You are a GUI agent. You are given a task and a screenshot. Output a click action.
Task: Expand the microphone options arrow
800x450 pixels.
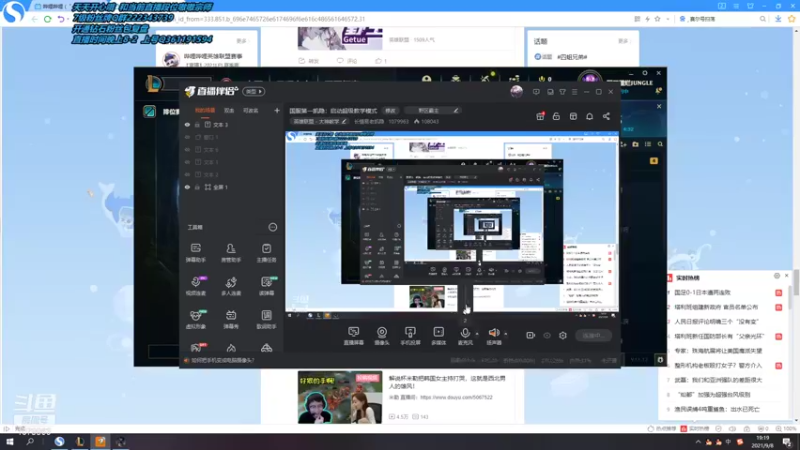477,334
